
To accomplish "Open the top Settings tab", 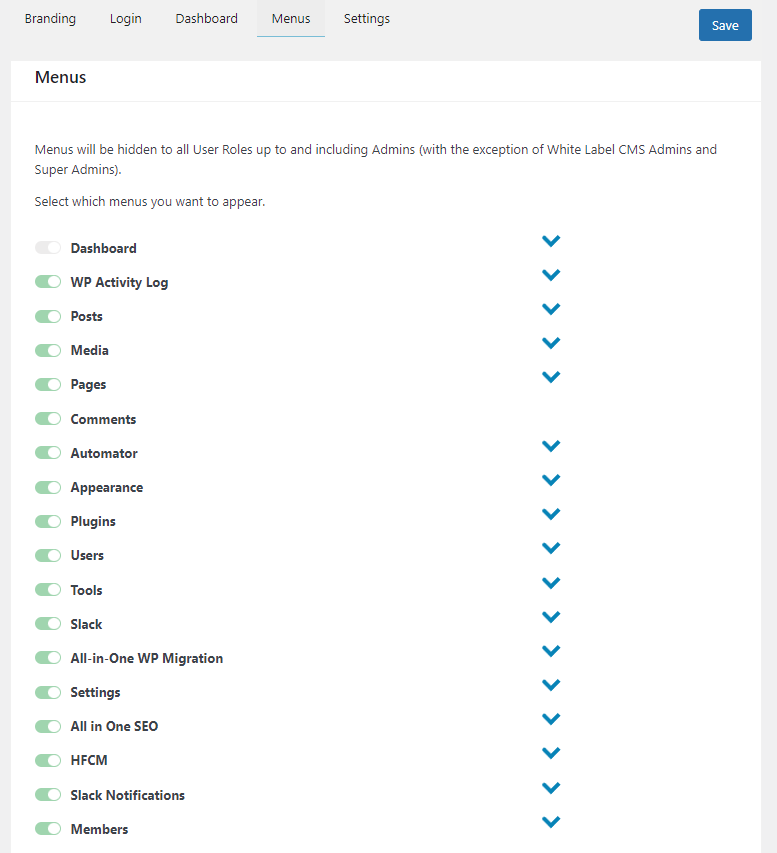I will (x=367, y=18).
